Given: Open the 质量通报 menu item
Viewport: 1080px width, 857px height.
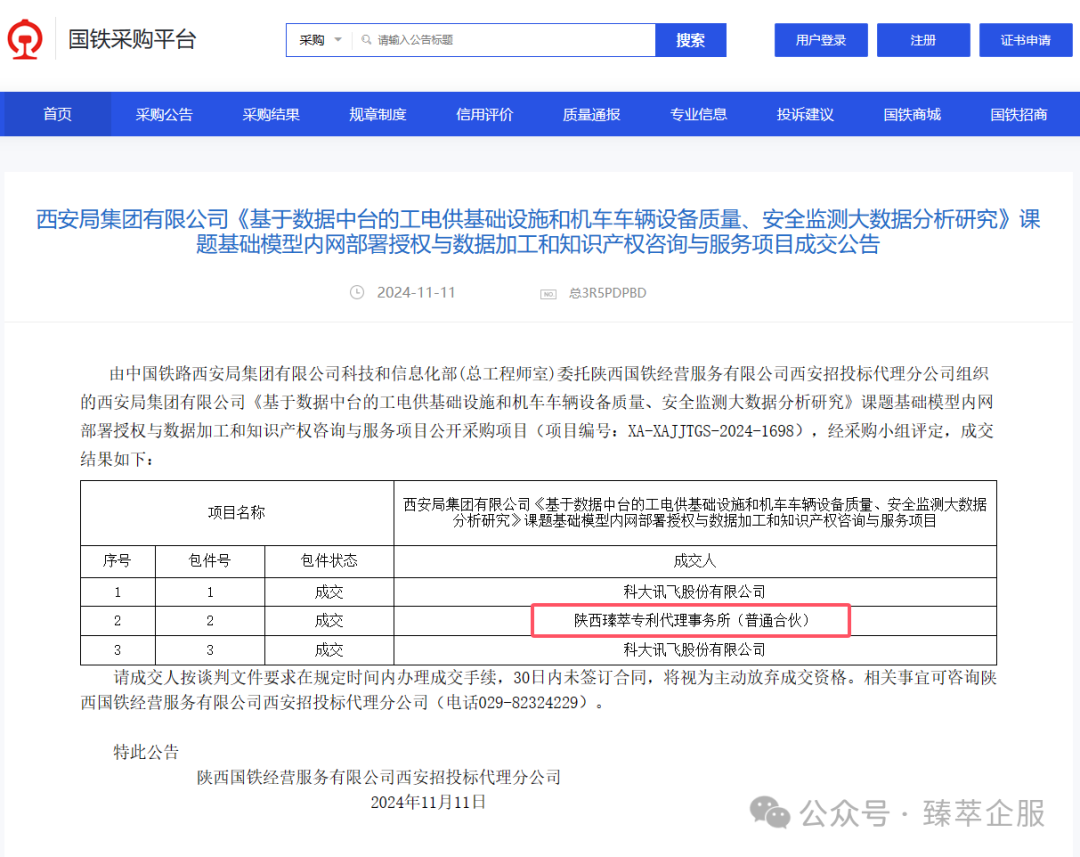Looking at the screenshot, I should pyautogui.click(x=591, y=113).
